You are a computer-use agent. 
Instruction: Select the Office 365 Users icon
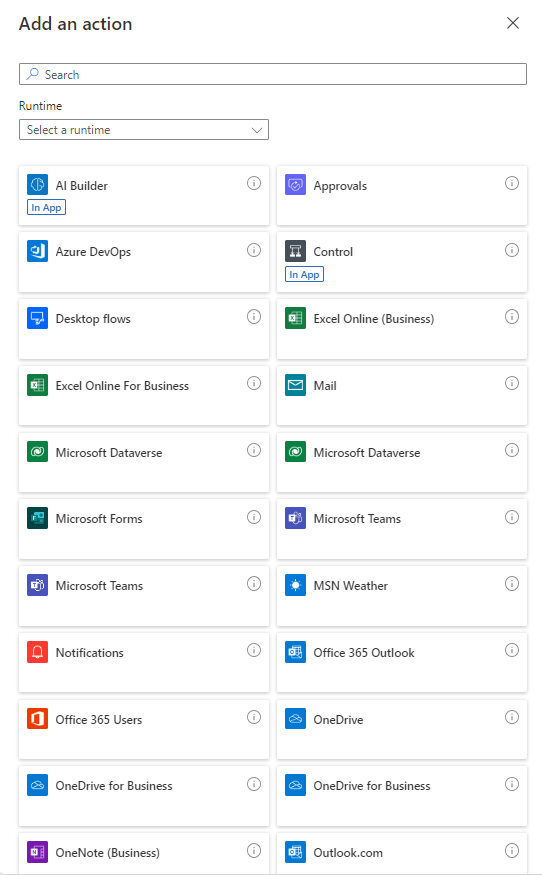37,719
